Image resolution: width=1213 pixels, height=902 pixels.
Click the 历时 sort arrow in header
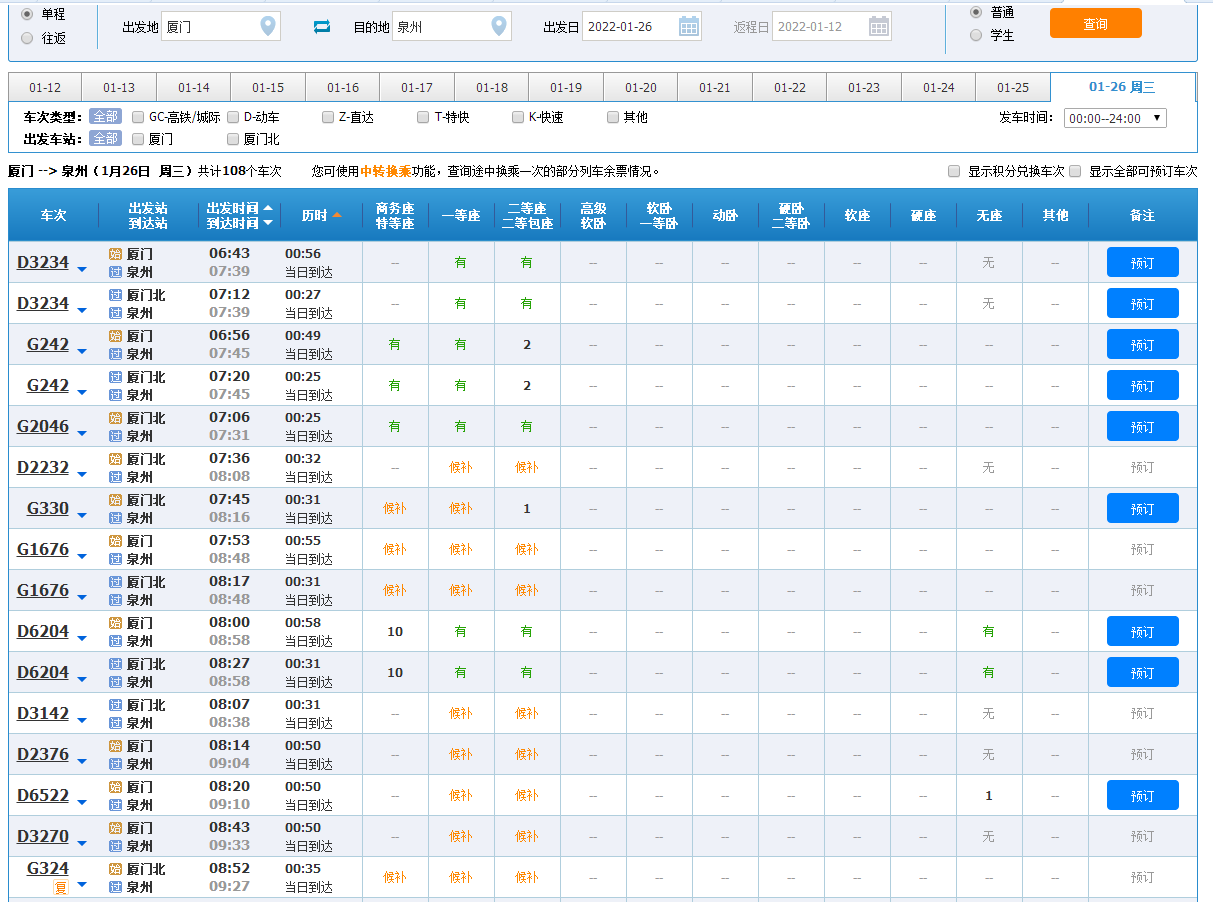[337, 215]
